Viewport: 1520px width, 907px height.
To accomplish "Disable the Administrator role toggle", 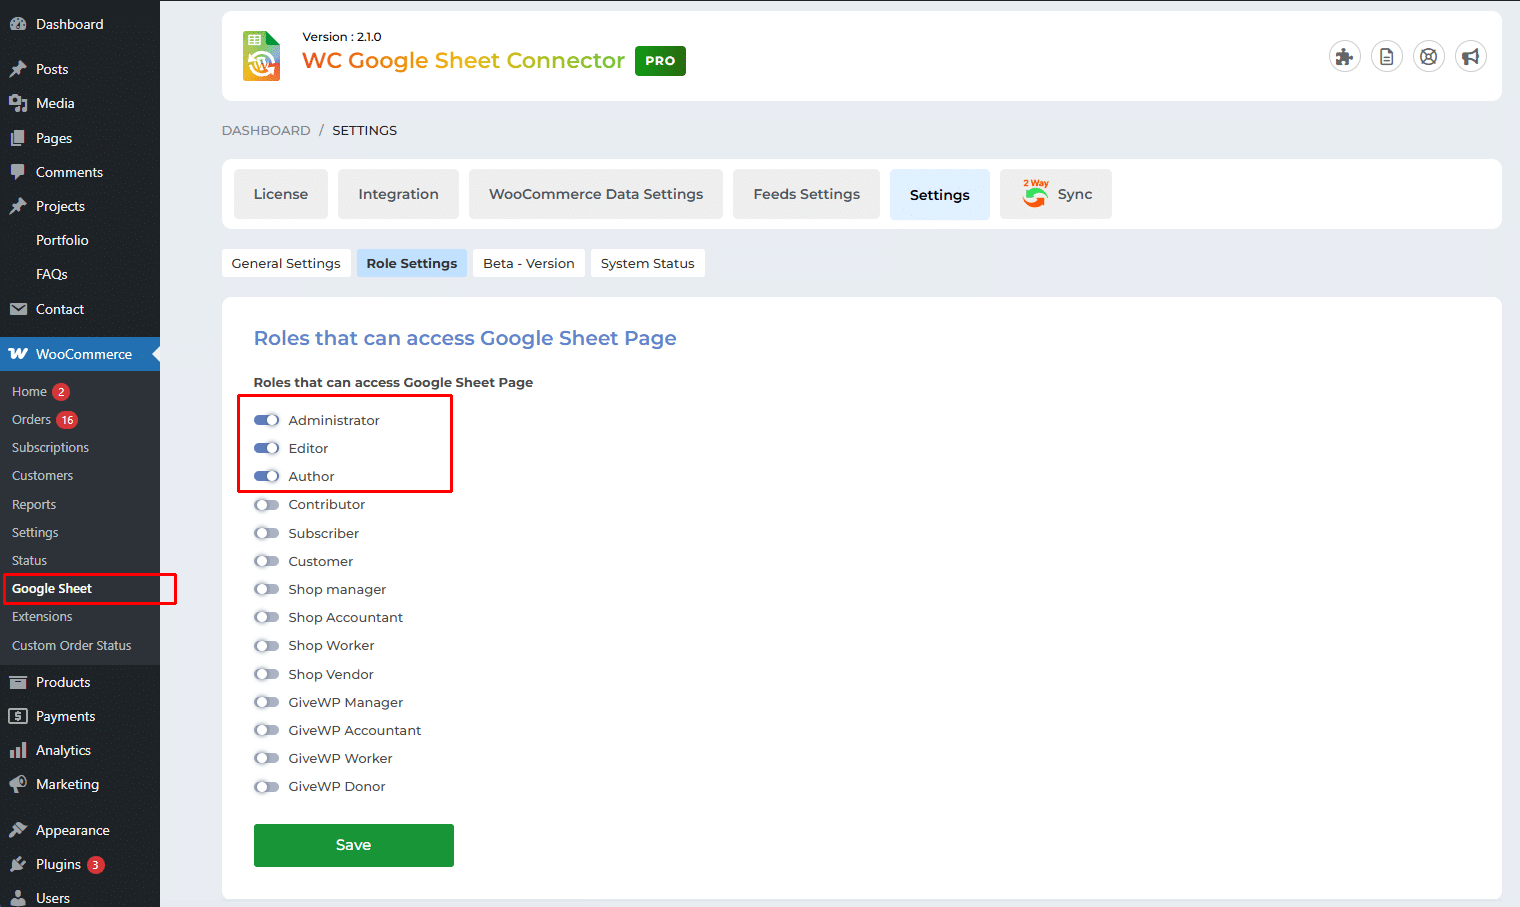I will [x=266, y=420].
